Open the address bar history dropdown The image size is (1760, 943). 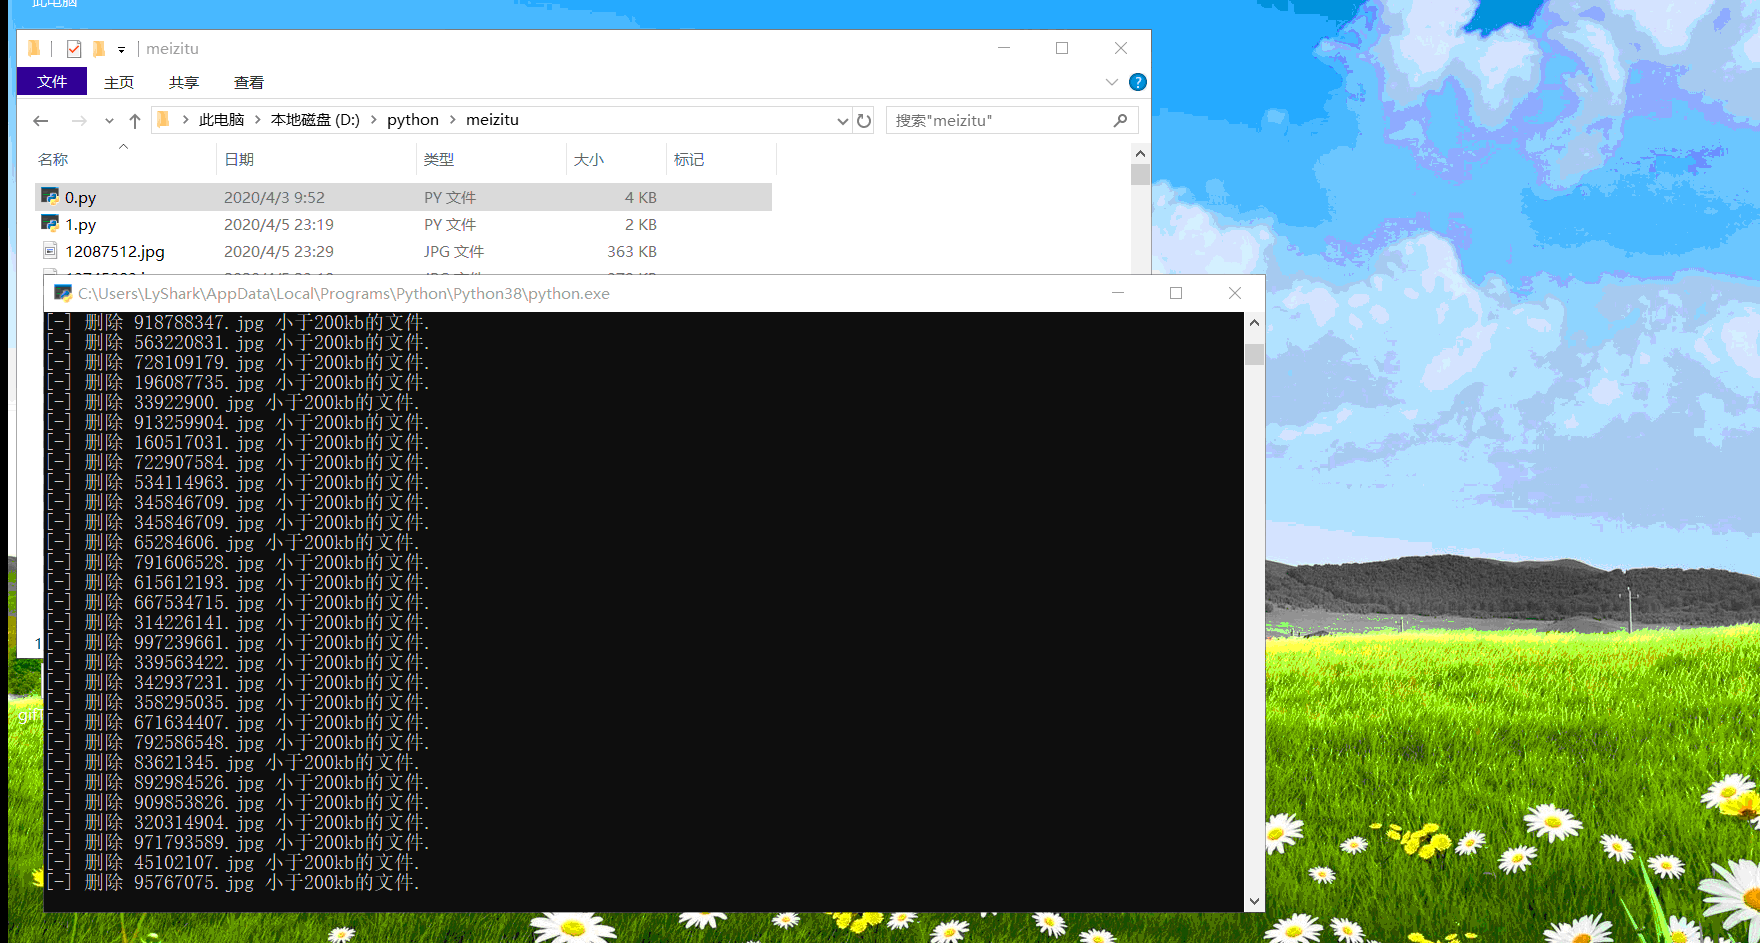click(x=842, y=121)
